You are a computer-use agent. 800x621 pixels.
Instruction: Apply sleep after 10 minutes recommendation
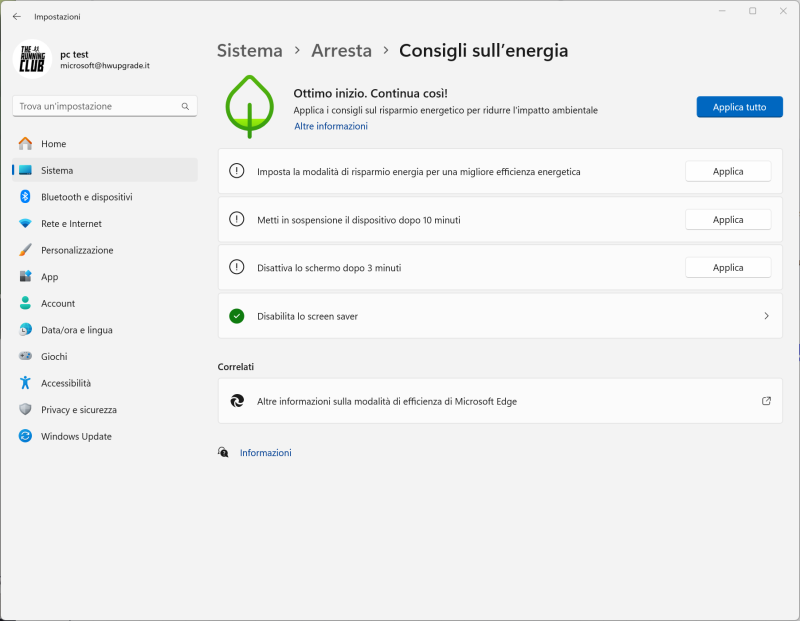(727, 219)
